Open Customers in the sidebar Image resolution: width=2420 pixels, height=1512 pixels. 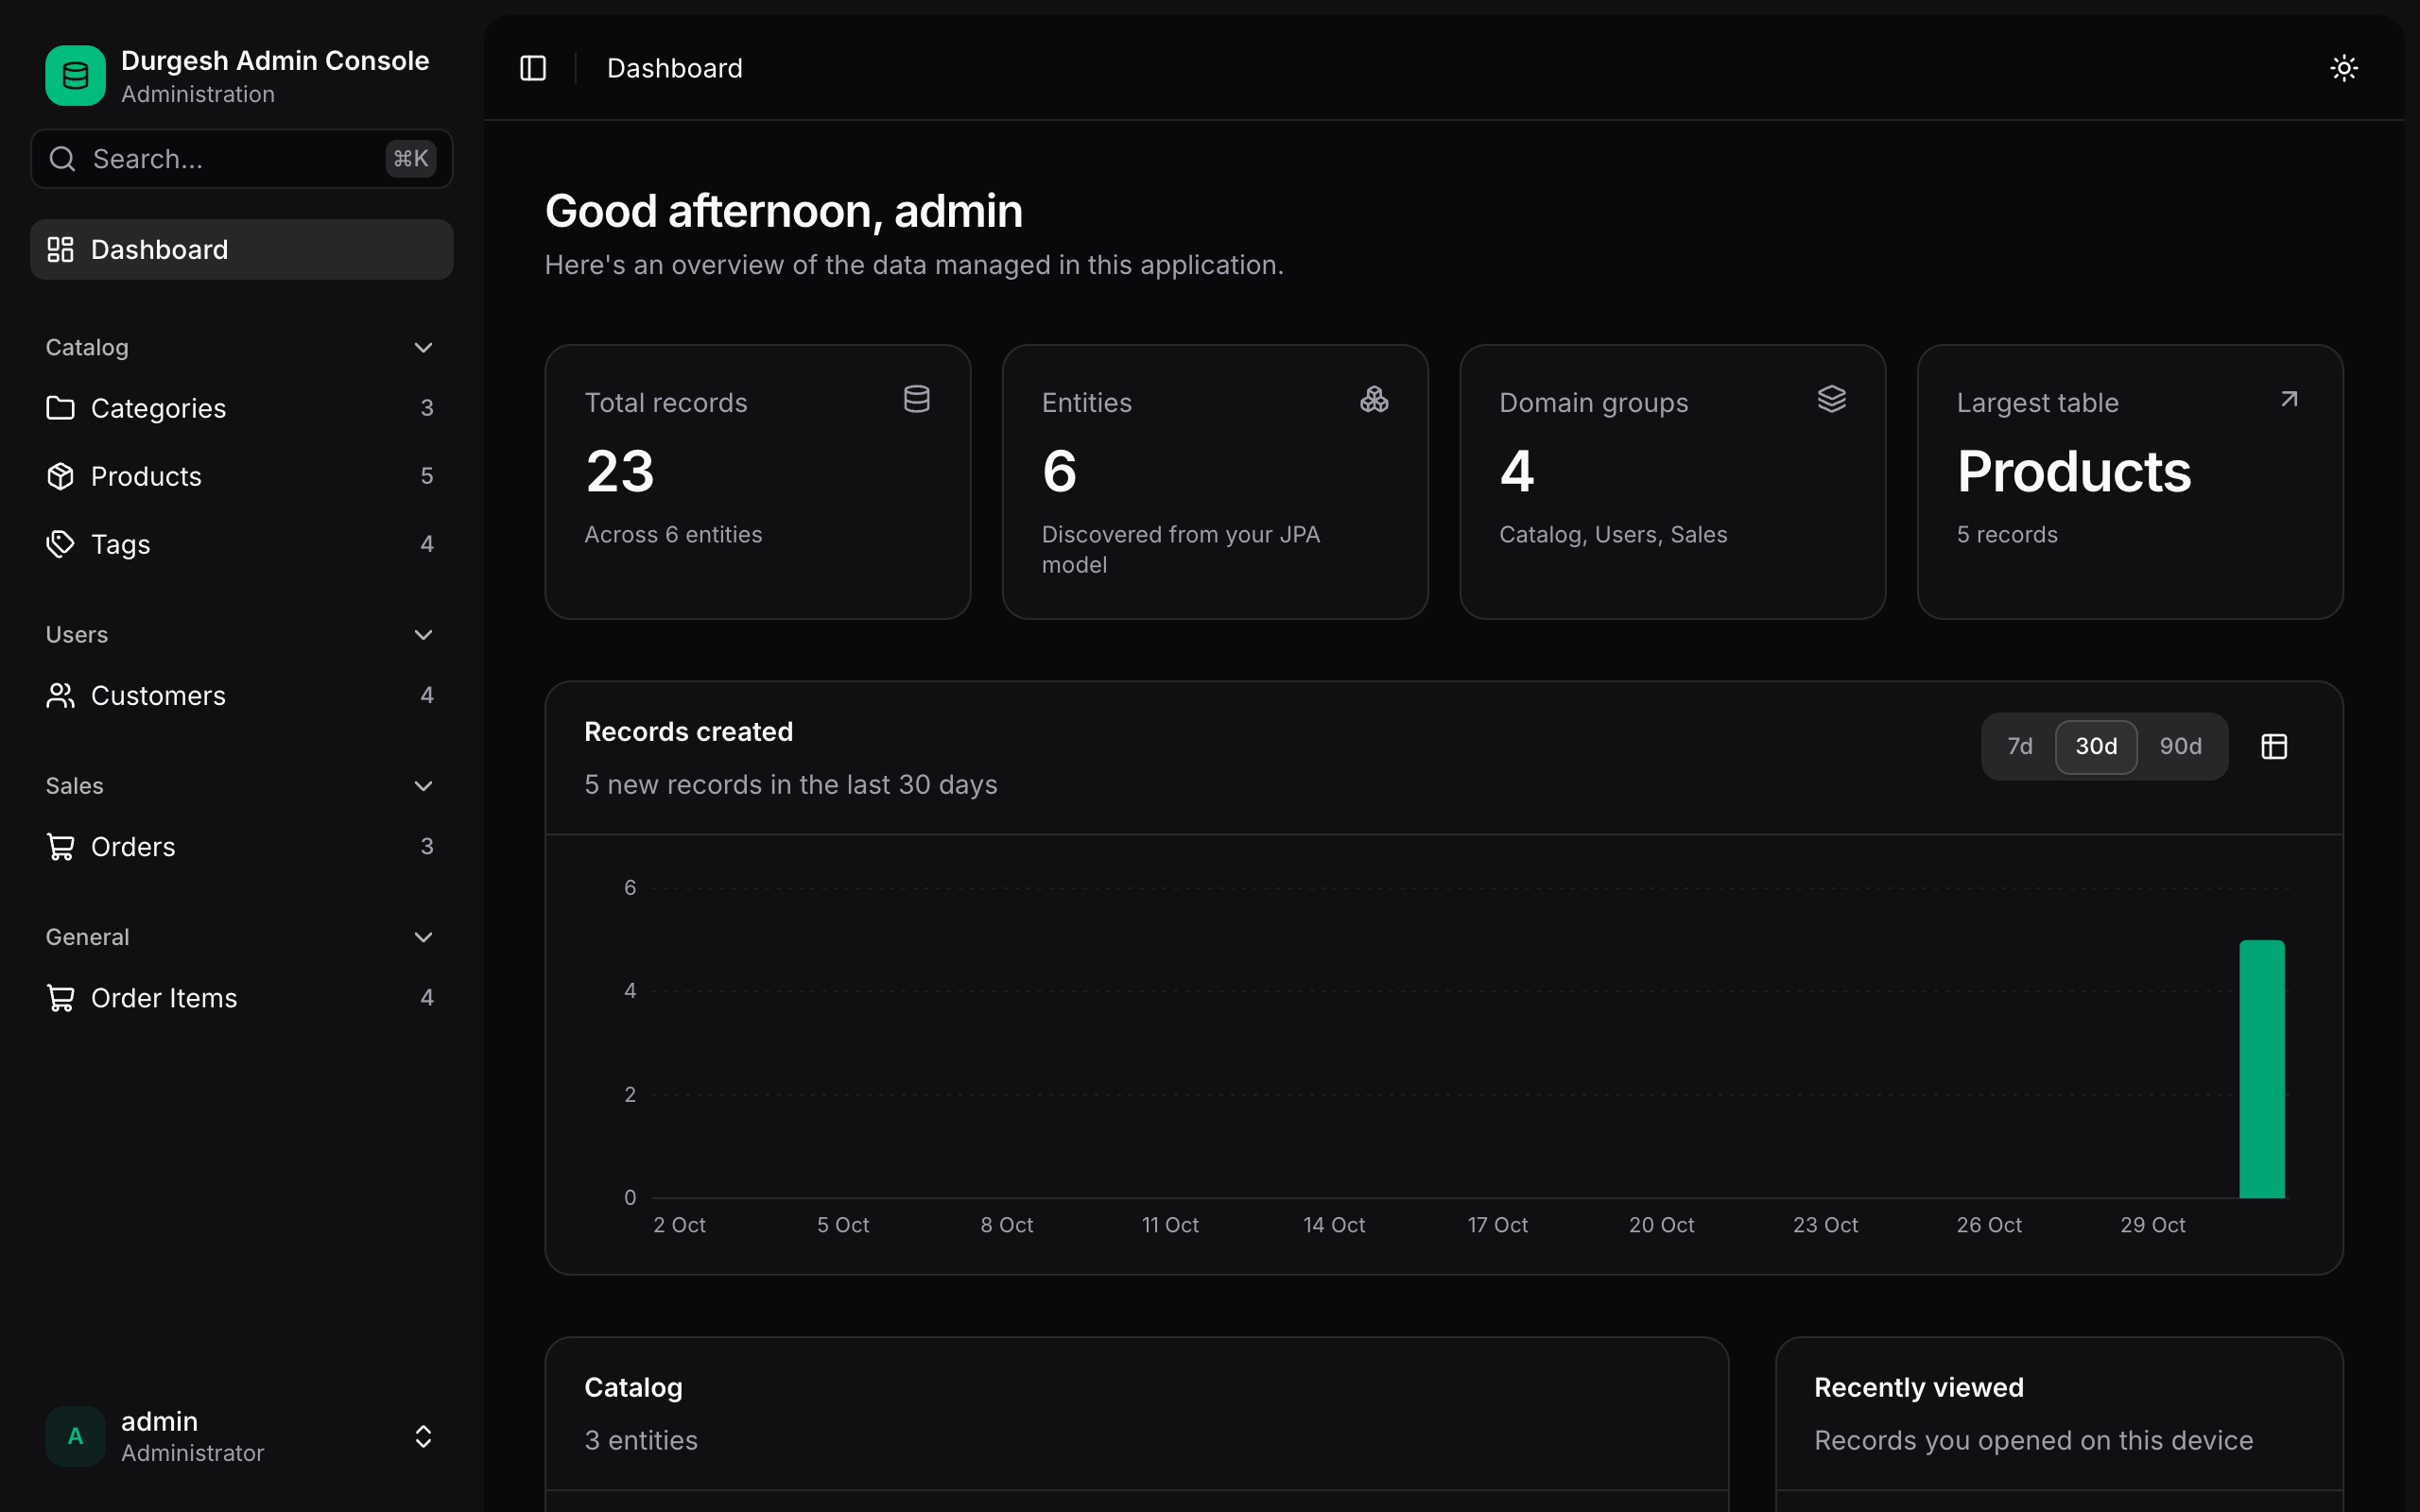[x=242, y=695]
